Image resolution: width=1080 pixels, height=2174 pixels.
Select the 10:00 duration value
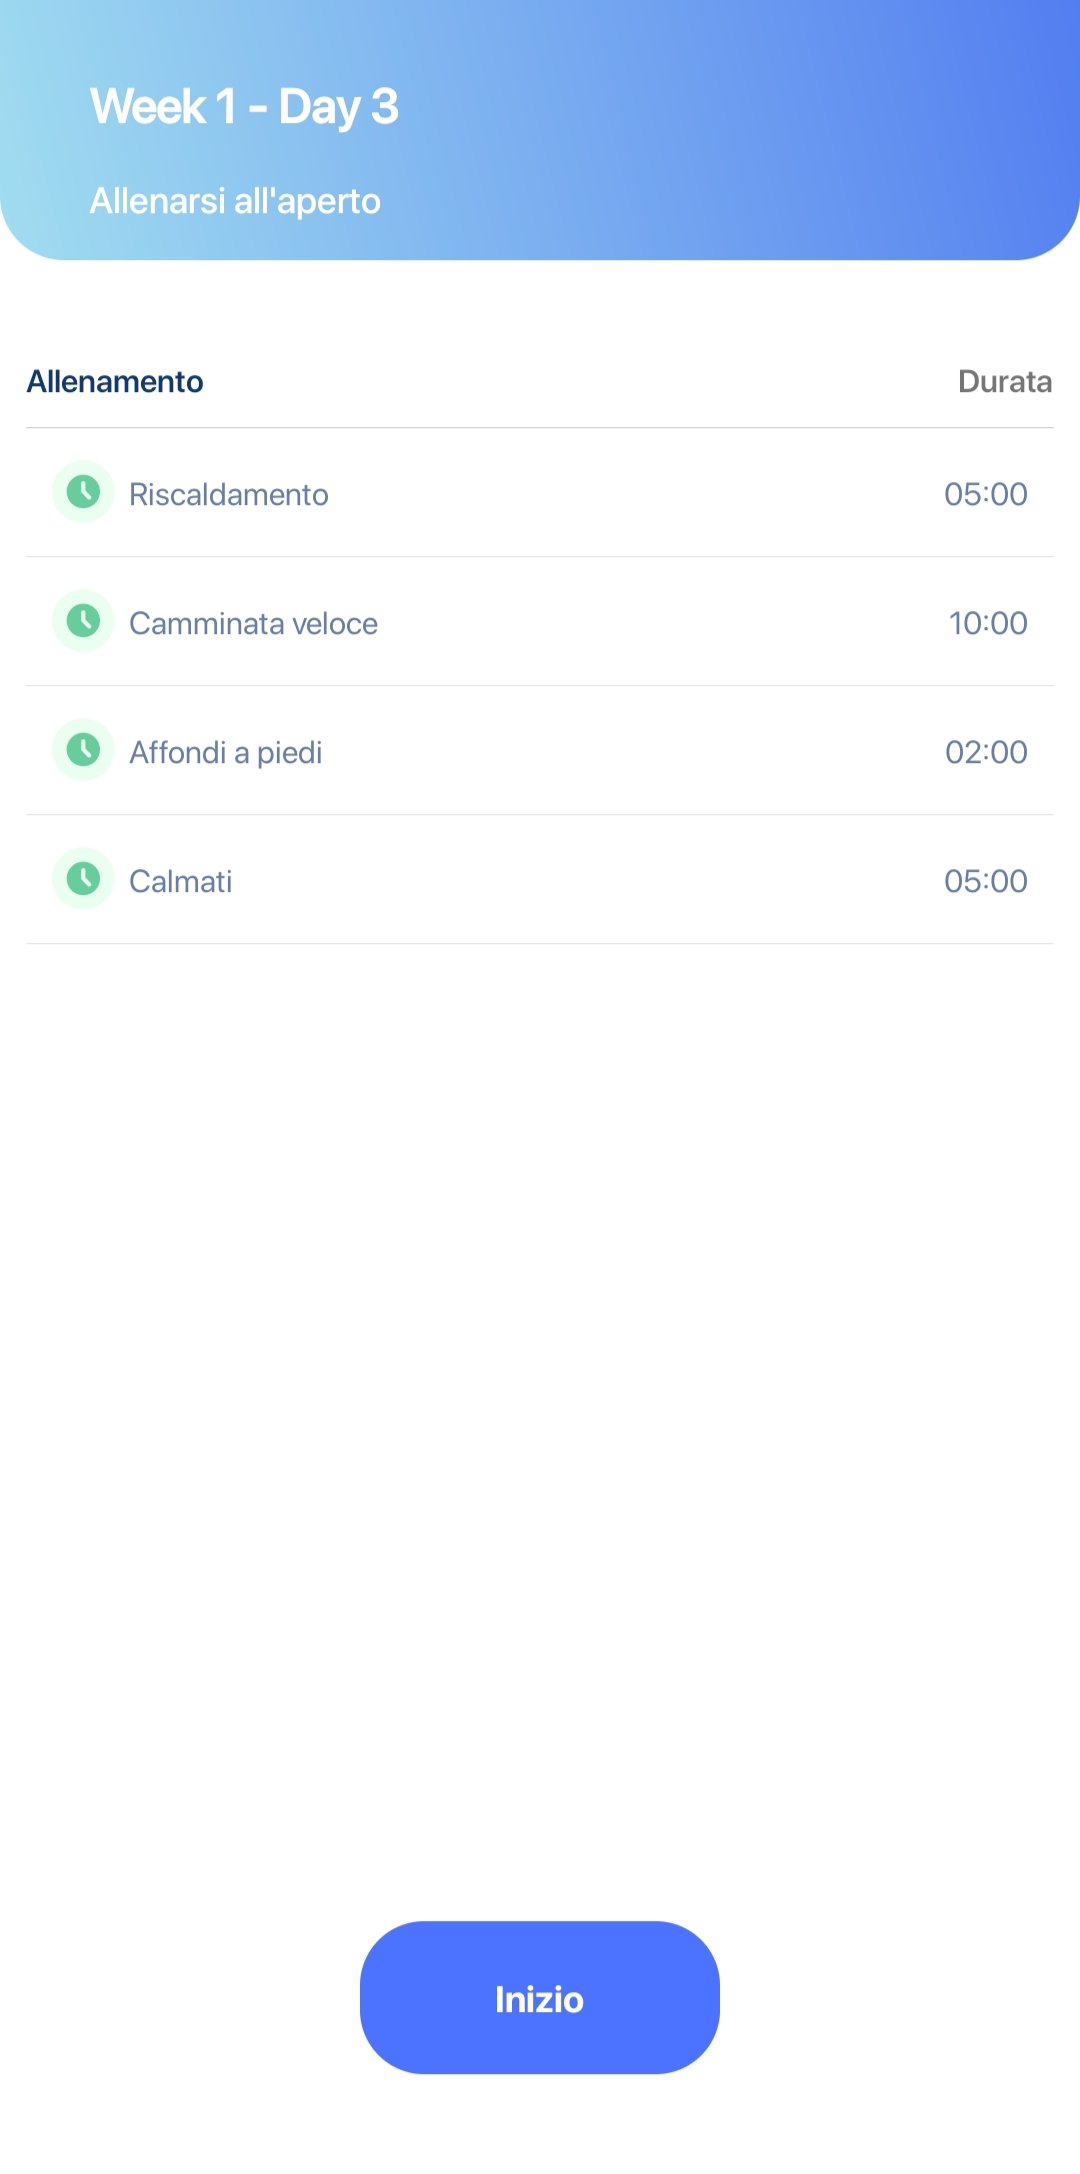tap(987, 623)
